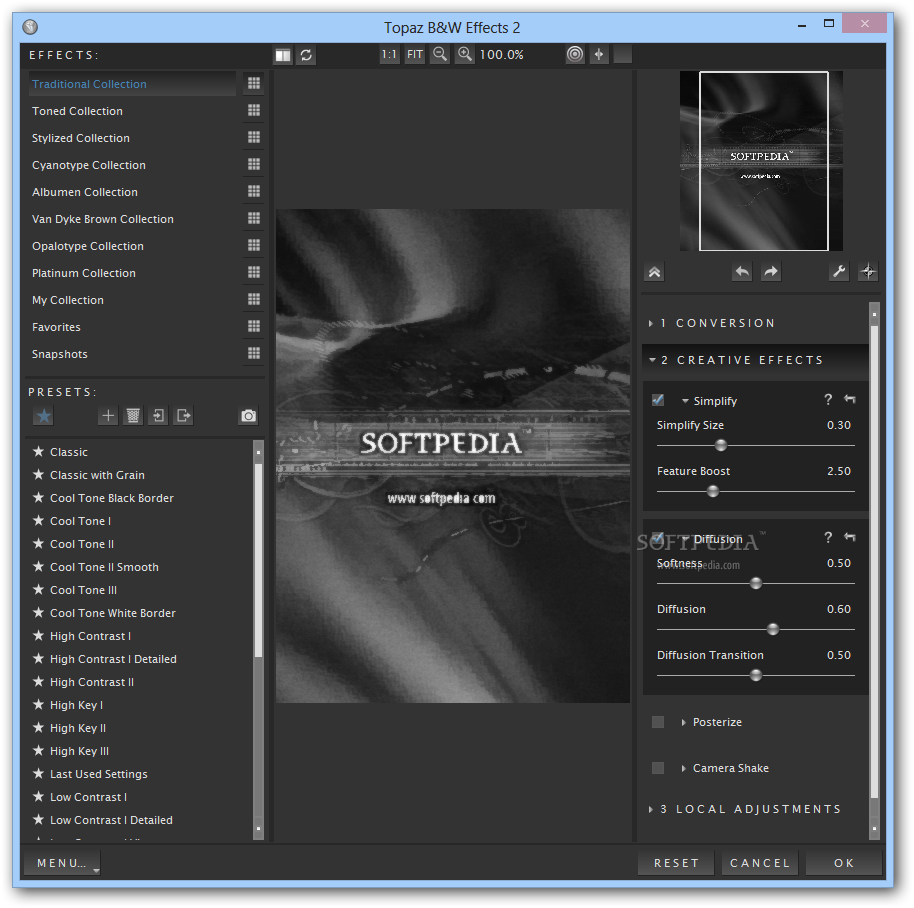The height and width of the screenshot is (908, 914).
Task: Open the Diffusion help question mark
Action: click(x=828, y=537)
